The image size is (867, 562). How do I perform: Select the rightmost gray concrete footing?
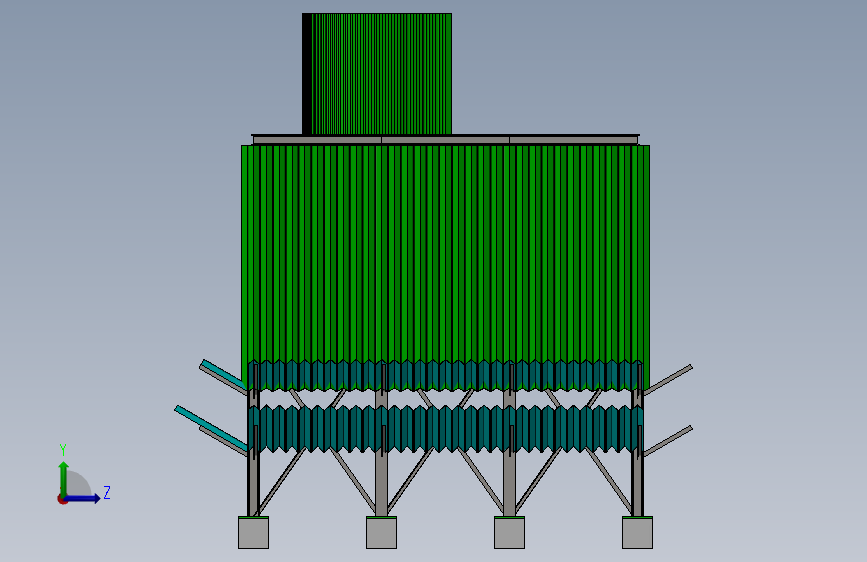pos(638,533)
